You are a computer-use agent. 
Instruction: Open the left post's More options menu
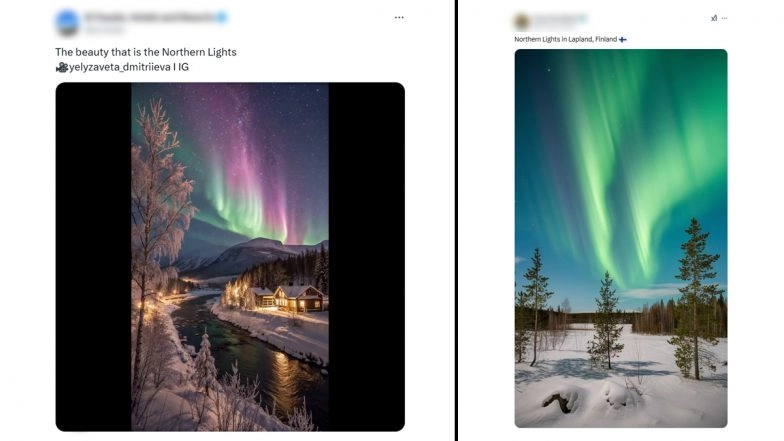tap(399, 17)
